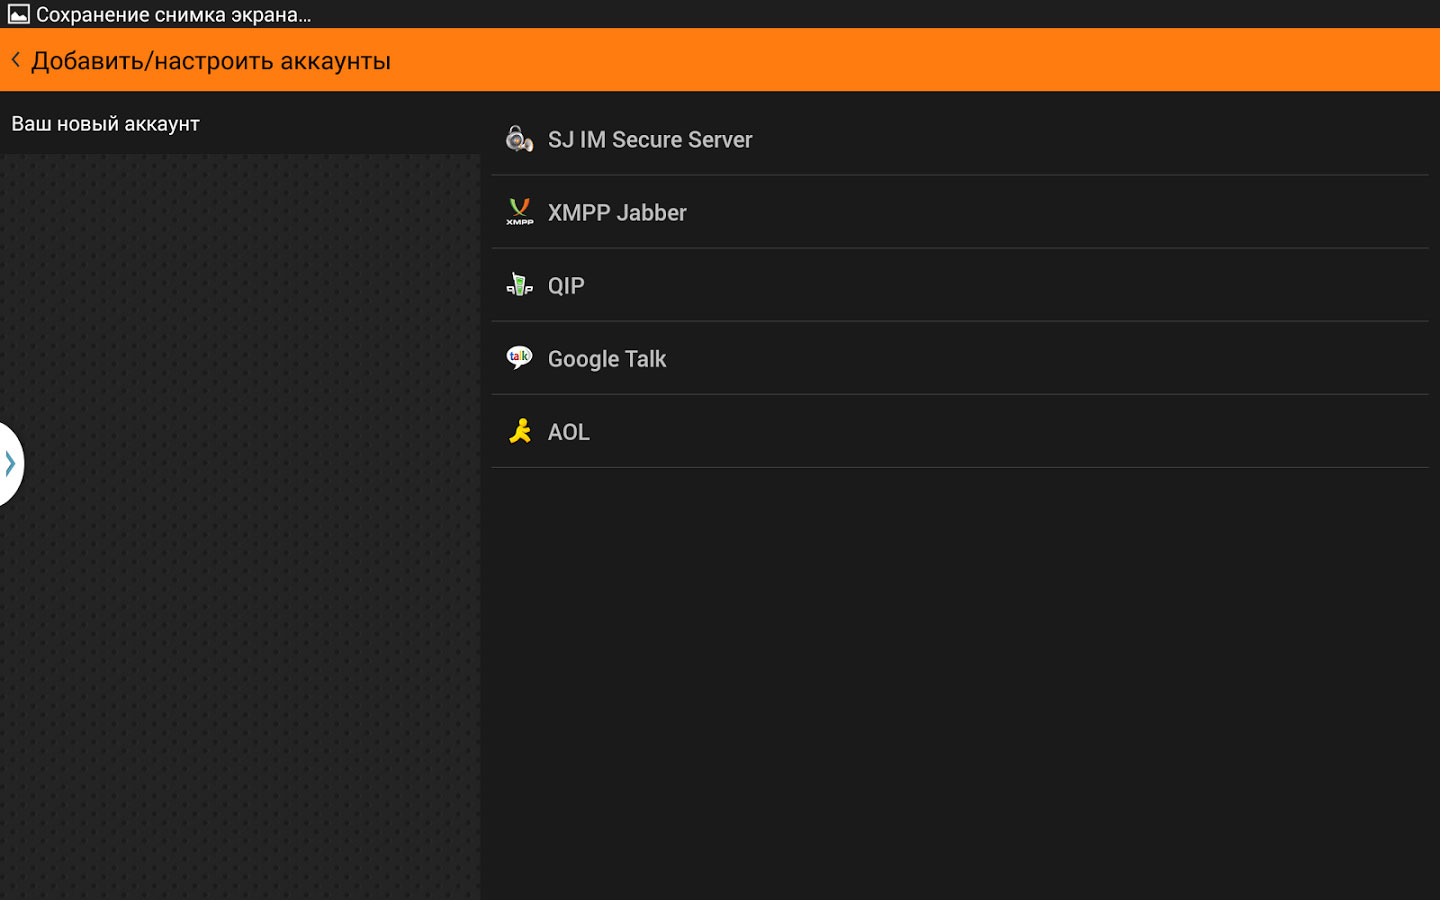Screen dimensions: 1440x900
Task: Choose SJ IM Secure Server account type
Action: point(960,139)
